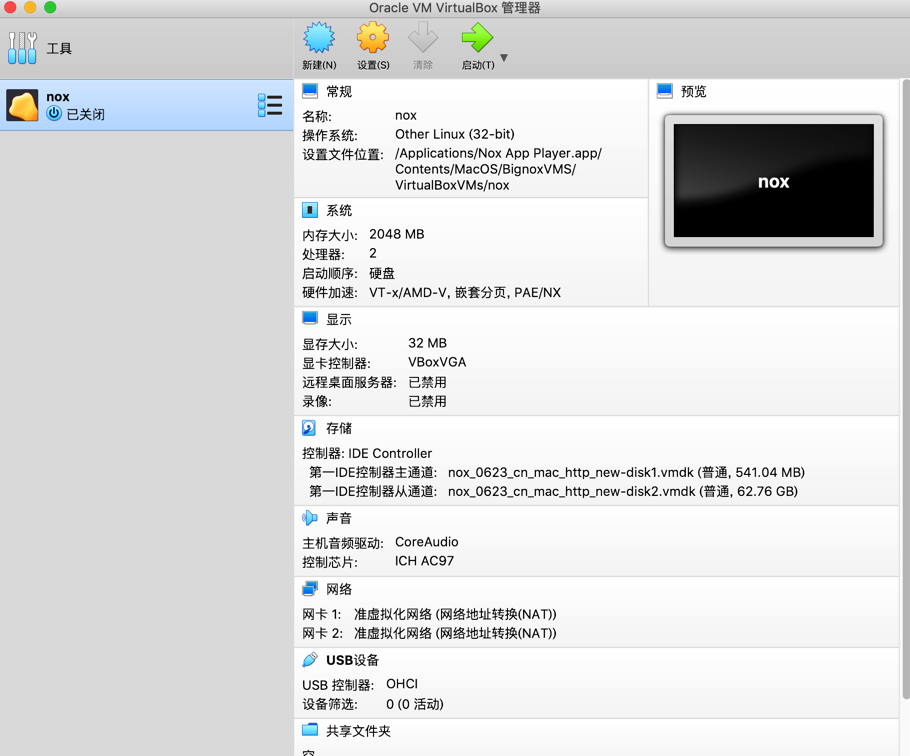Open 设置(S) settings gear icon
Viewport: 910px width, 756px height.
373,38
